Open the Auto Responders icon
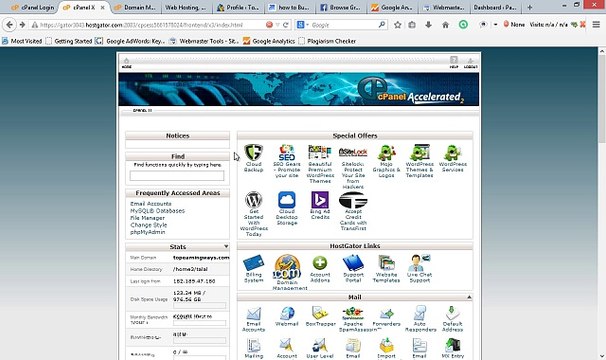The height and width of the screenshot is (360, 606). 419,314
